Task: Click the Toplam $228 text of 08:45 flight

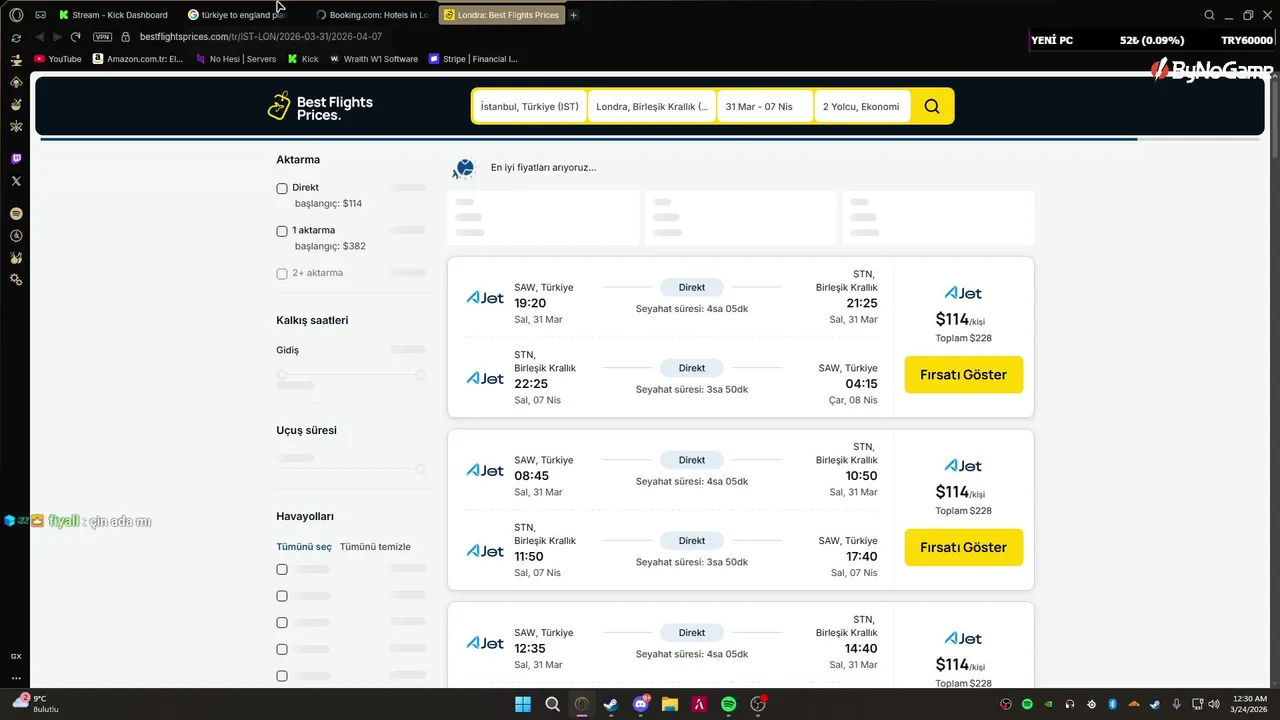Action: [x=964, y=511]
